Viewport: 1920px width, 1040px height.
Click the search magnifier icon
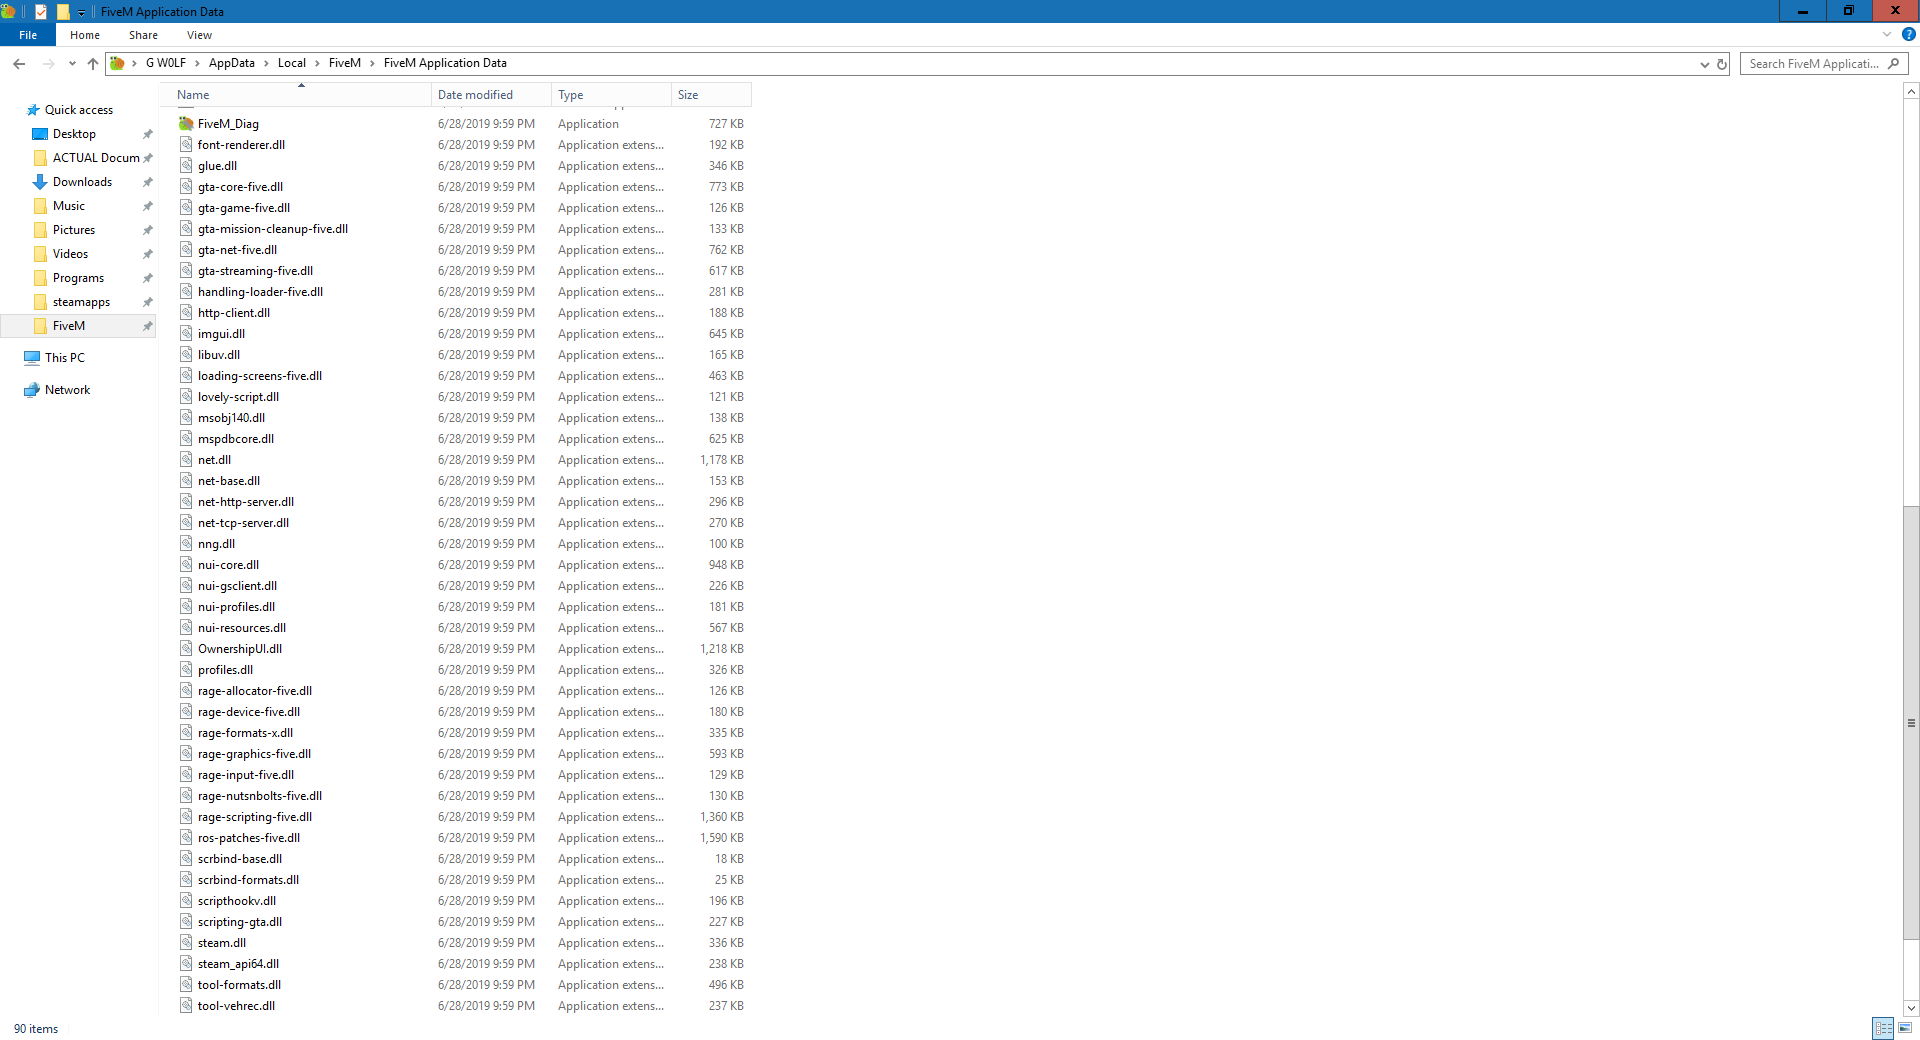tap(1893, 64)
